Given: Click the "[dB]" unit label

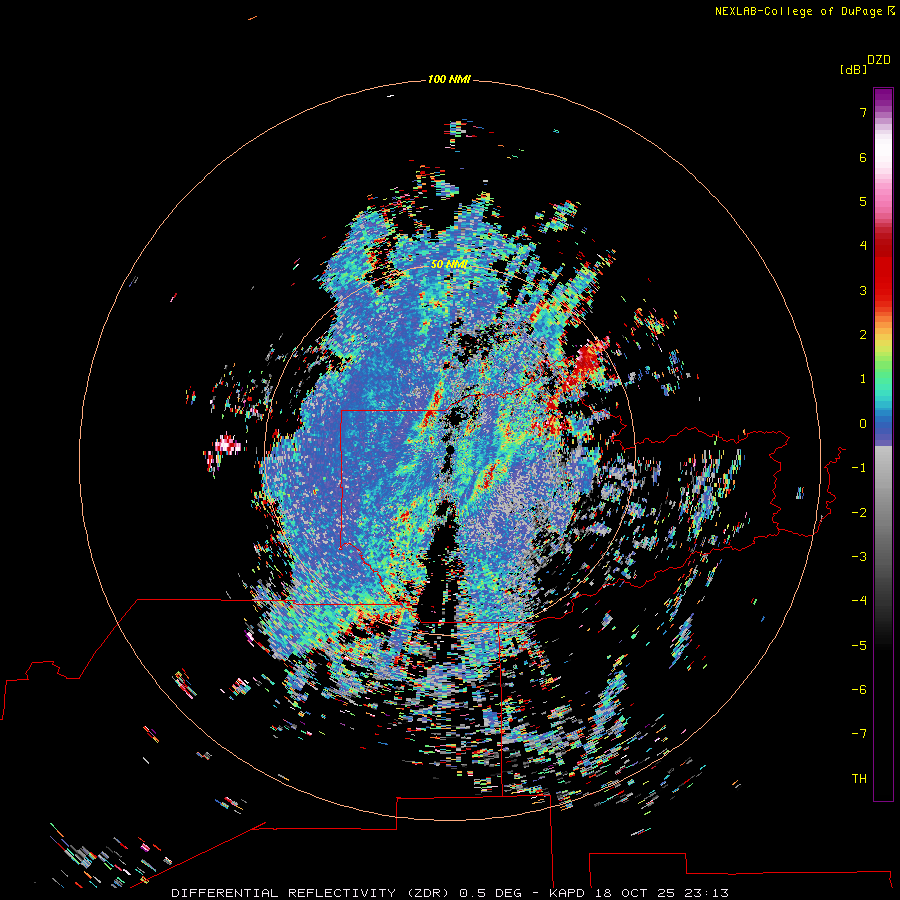Looking at the screenshot, I should click(x=853, y=69).
